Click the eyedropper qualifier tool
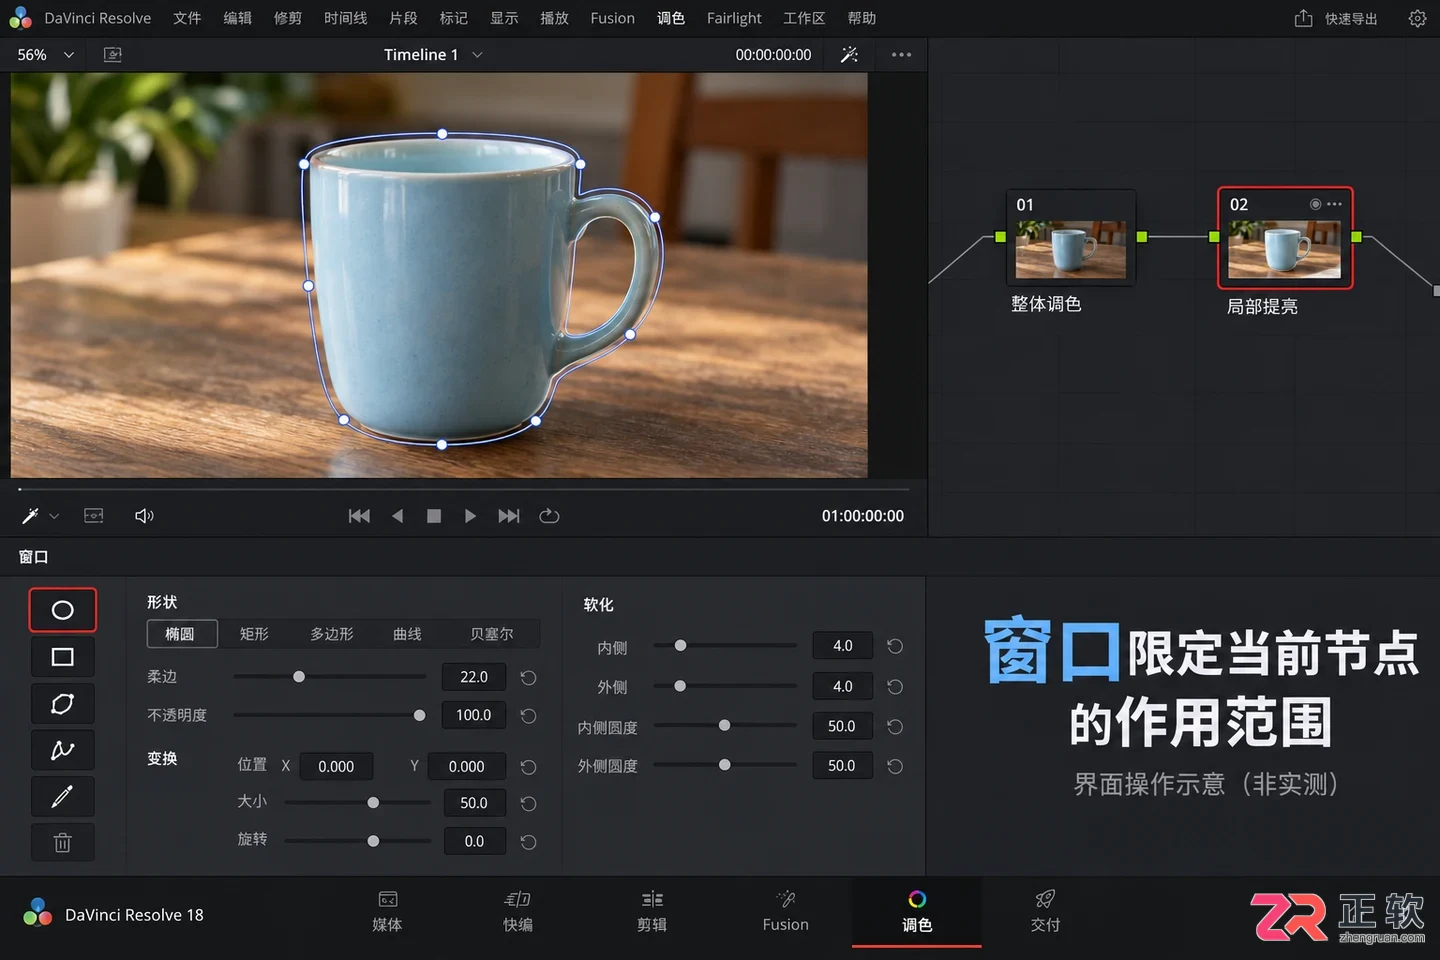 (x=30, y=516)
